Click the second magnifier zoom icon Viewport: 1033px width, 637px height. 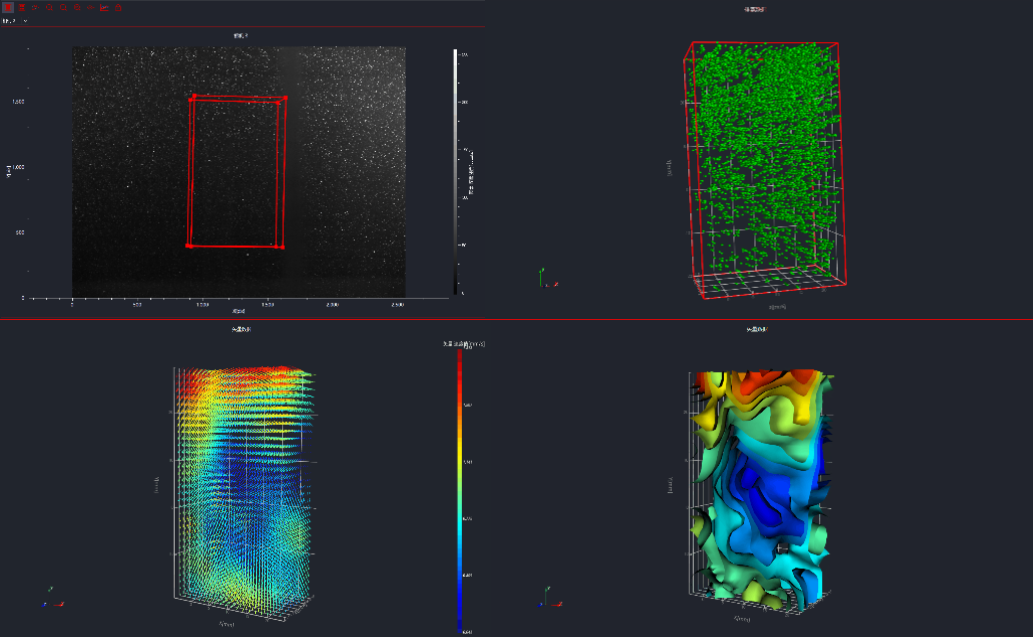coord(63,7)
